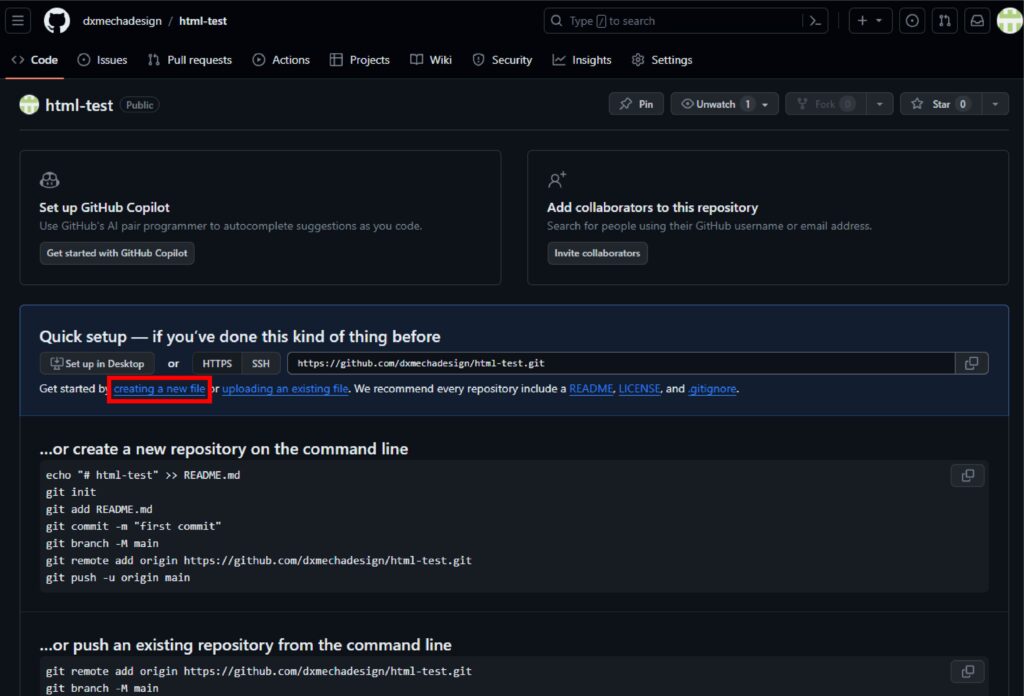Click the 'git init' command line
1024x696 pixels.
click(71, 492)
